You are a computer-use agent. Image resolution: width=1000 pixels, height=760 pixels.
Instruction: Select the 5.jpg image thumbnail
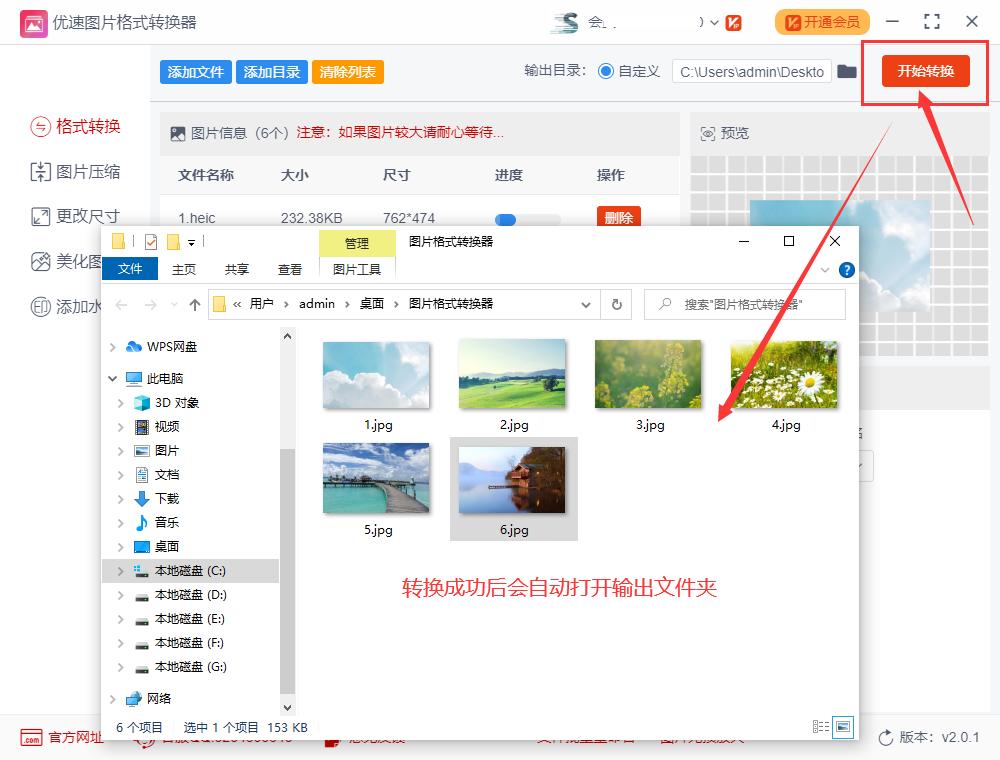(376, 478)
